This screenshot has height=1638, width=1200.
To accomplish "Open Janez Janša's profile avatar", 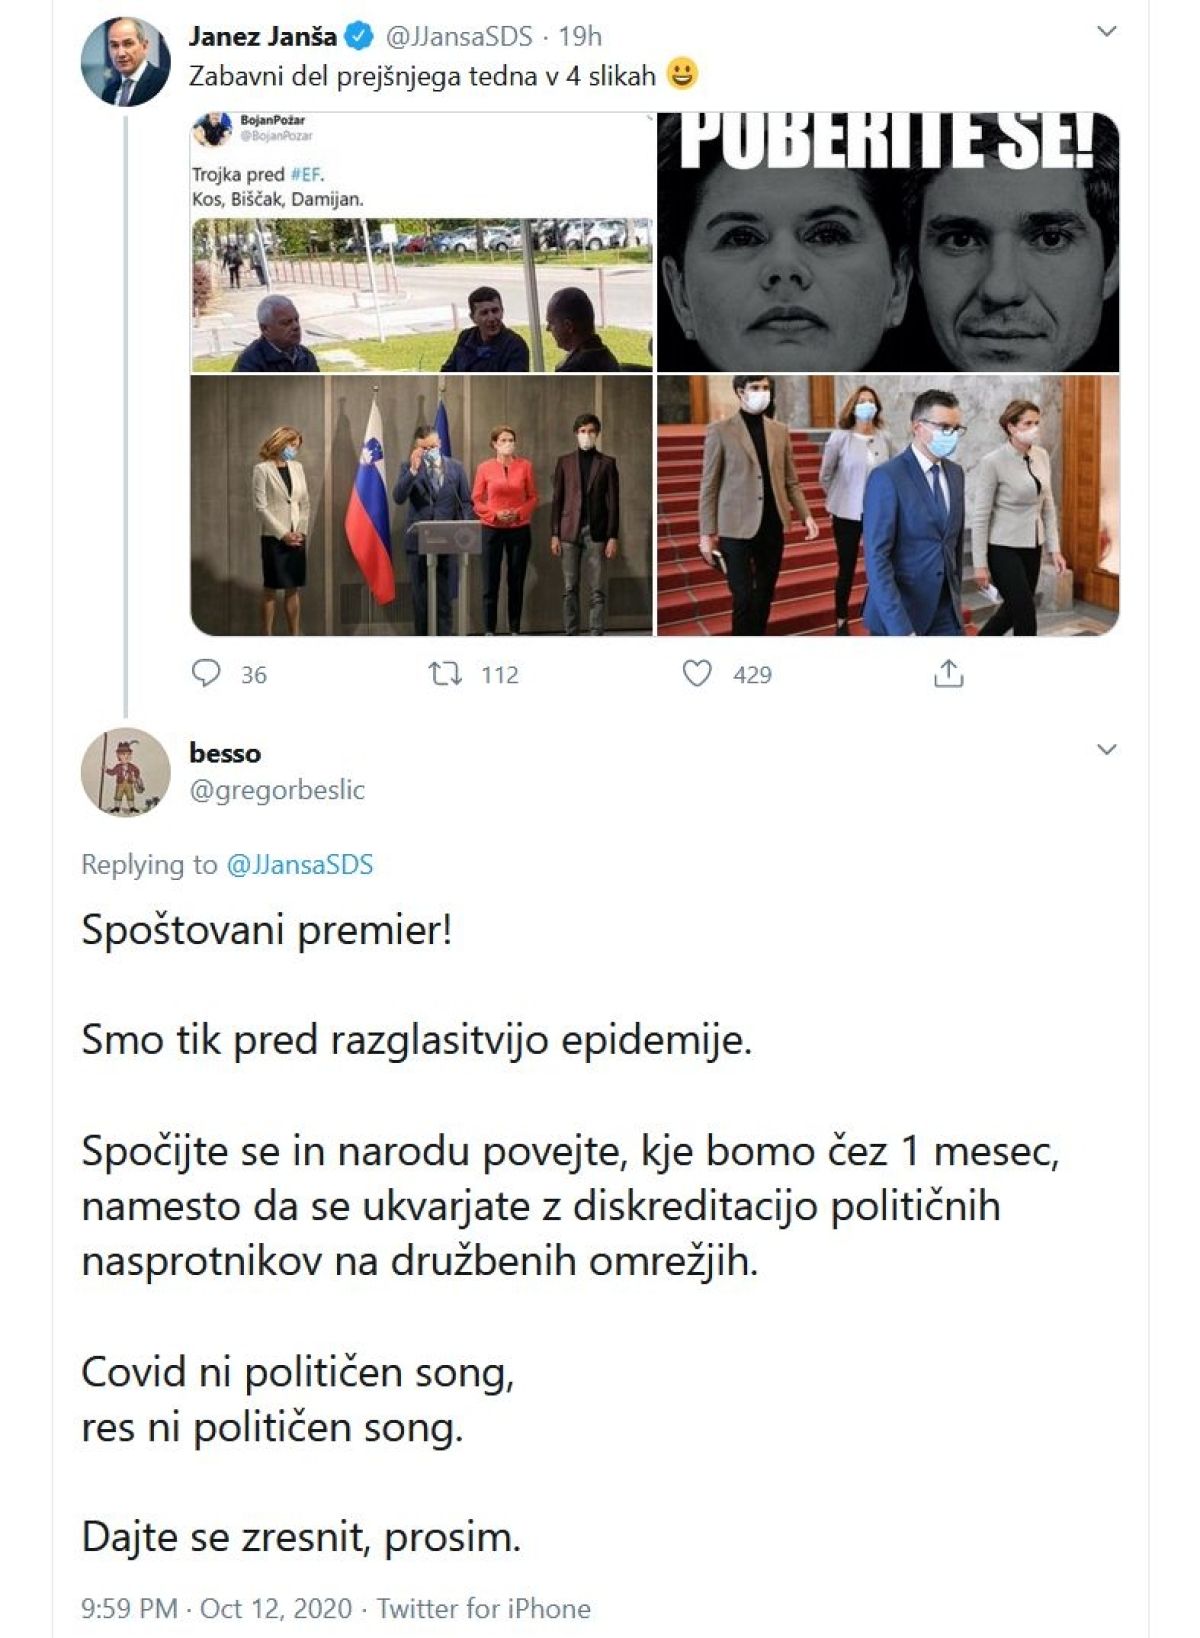I will [x=125, y=61].
